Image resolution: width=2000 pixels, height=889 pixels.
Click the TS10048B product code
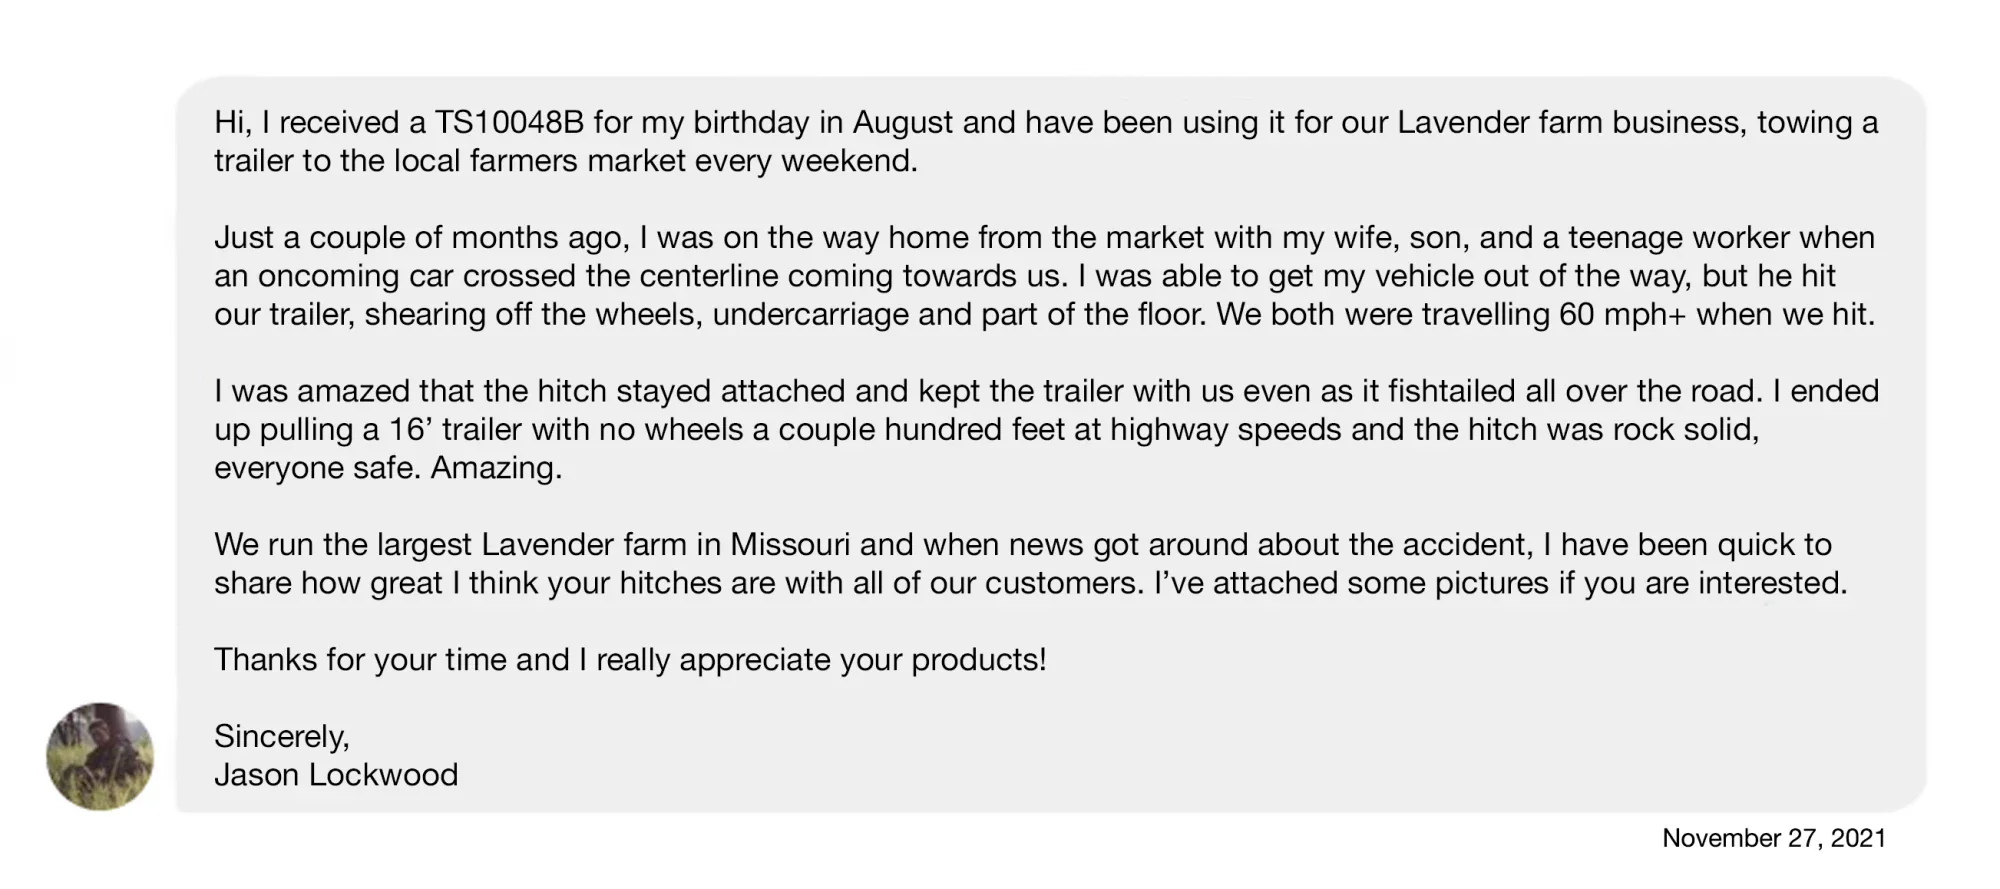coord(509,122)
